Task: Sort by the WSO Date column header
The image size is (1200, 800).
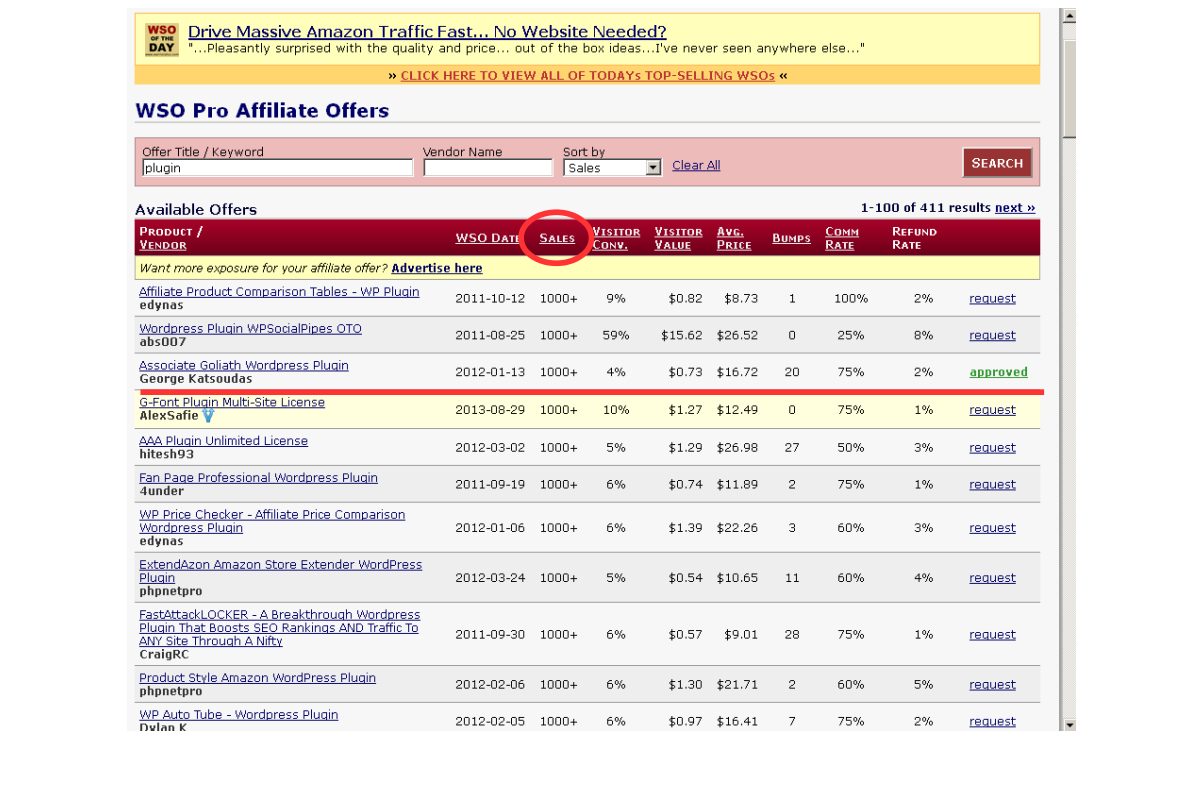Action: [x=487, y=238]
